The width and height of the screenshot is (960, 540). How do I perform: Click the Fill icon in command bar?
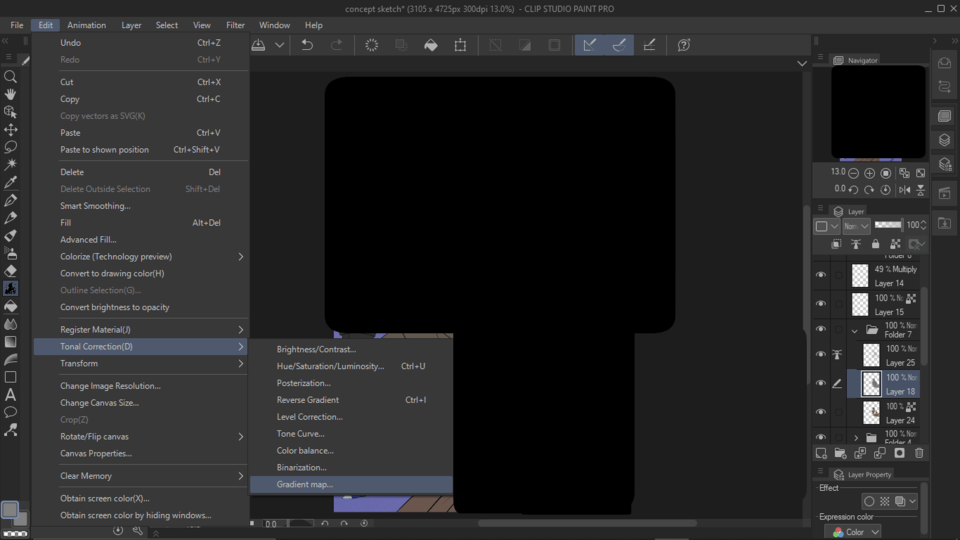pos(431,45)
